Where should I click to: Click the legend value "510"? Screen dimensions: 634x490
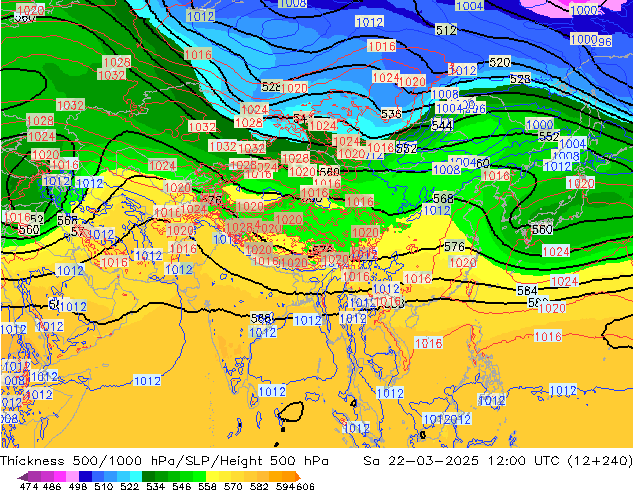click(x=104, y=486)
